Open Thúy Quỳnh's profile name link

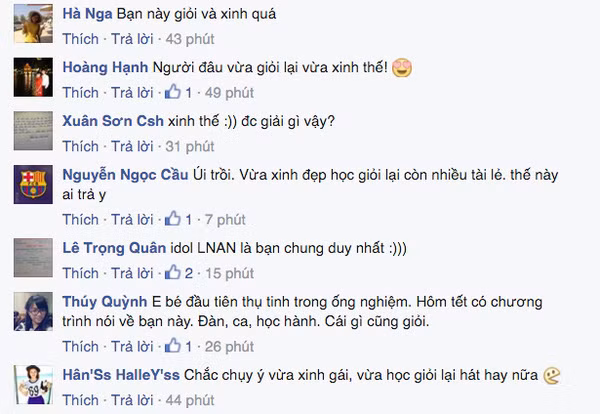point(105,302)
